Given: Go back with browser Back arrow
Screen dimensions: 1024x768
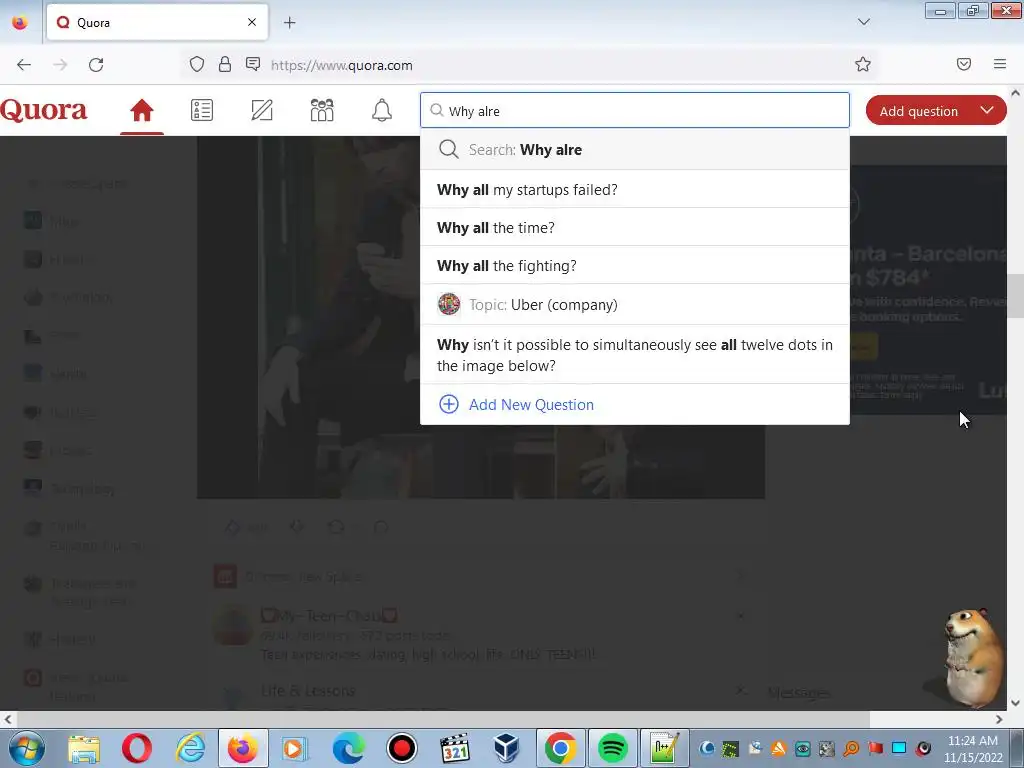Looking at the screenshot, I should 24,65.
